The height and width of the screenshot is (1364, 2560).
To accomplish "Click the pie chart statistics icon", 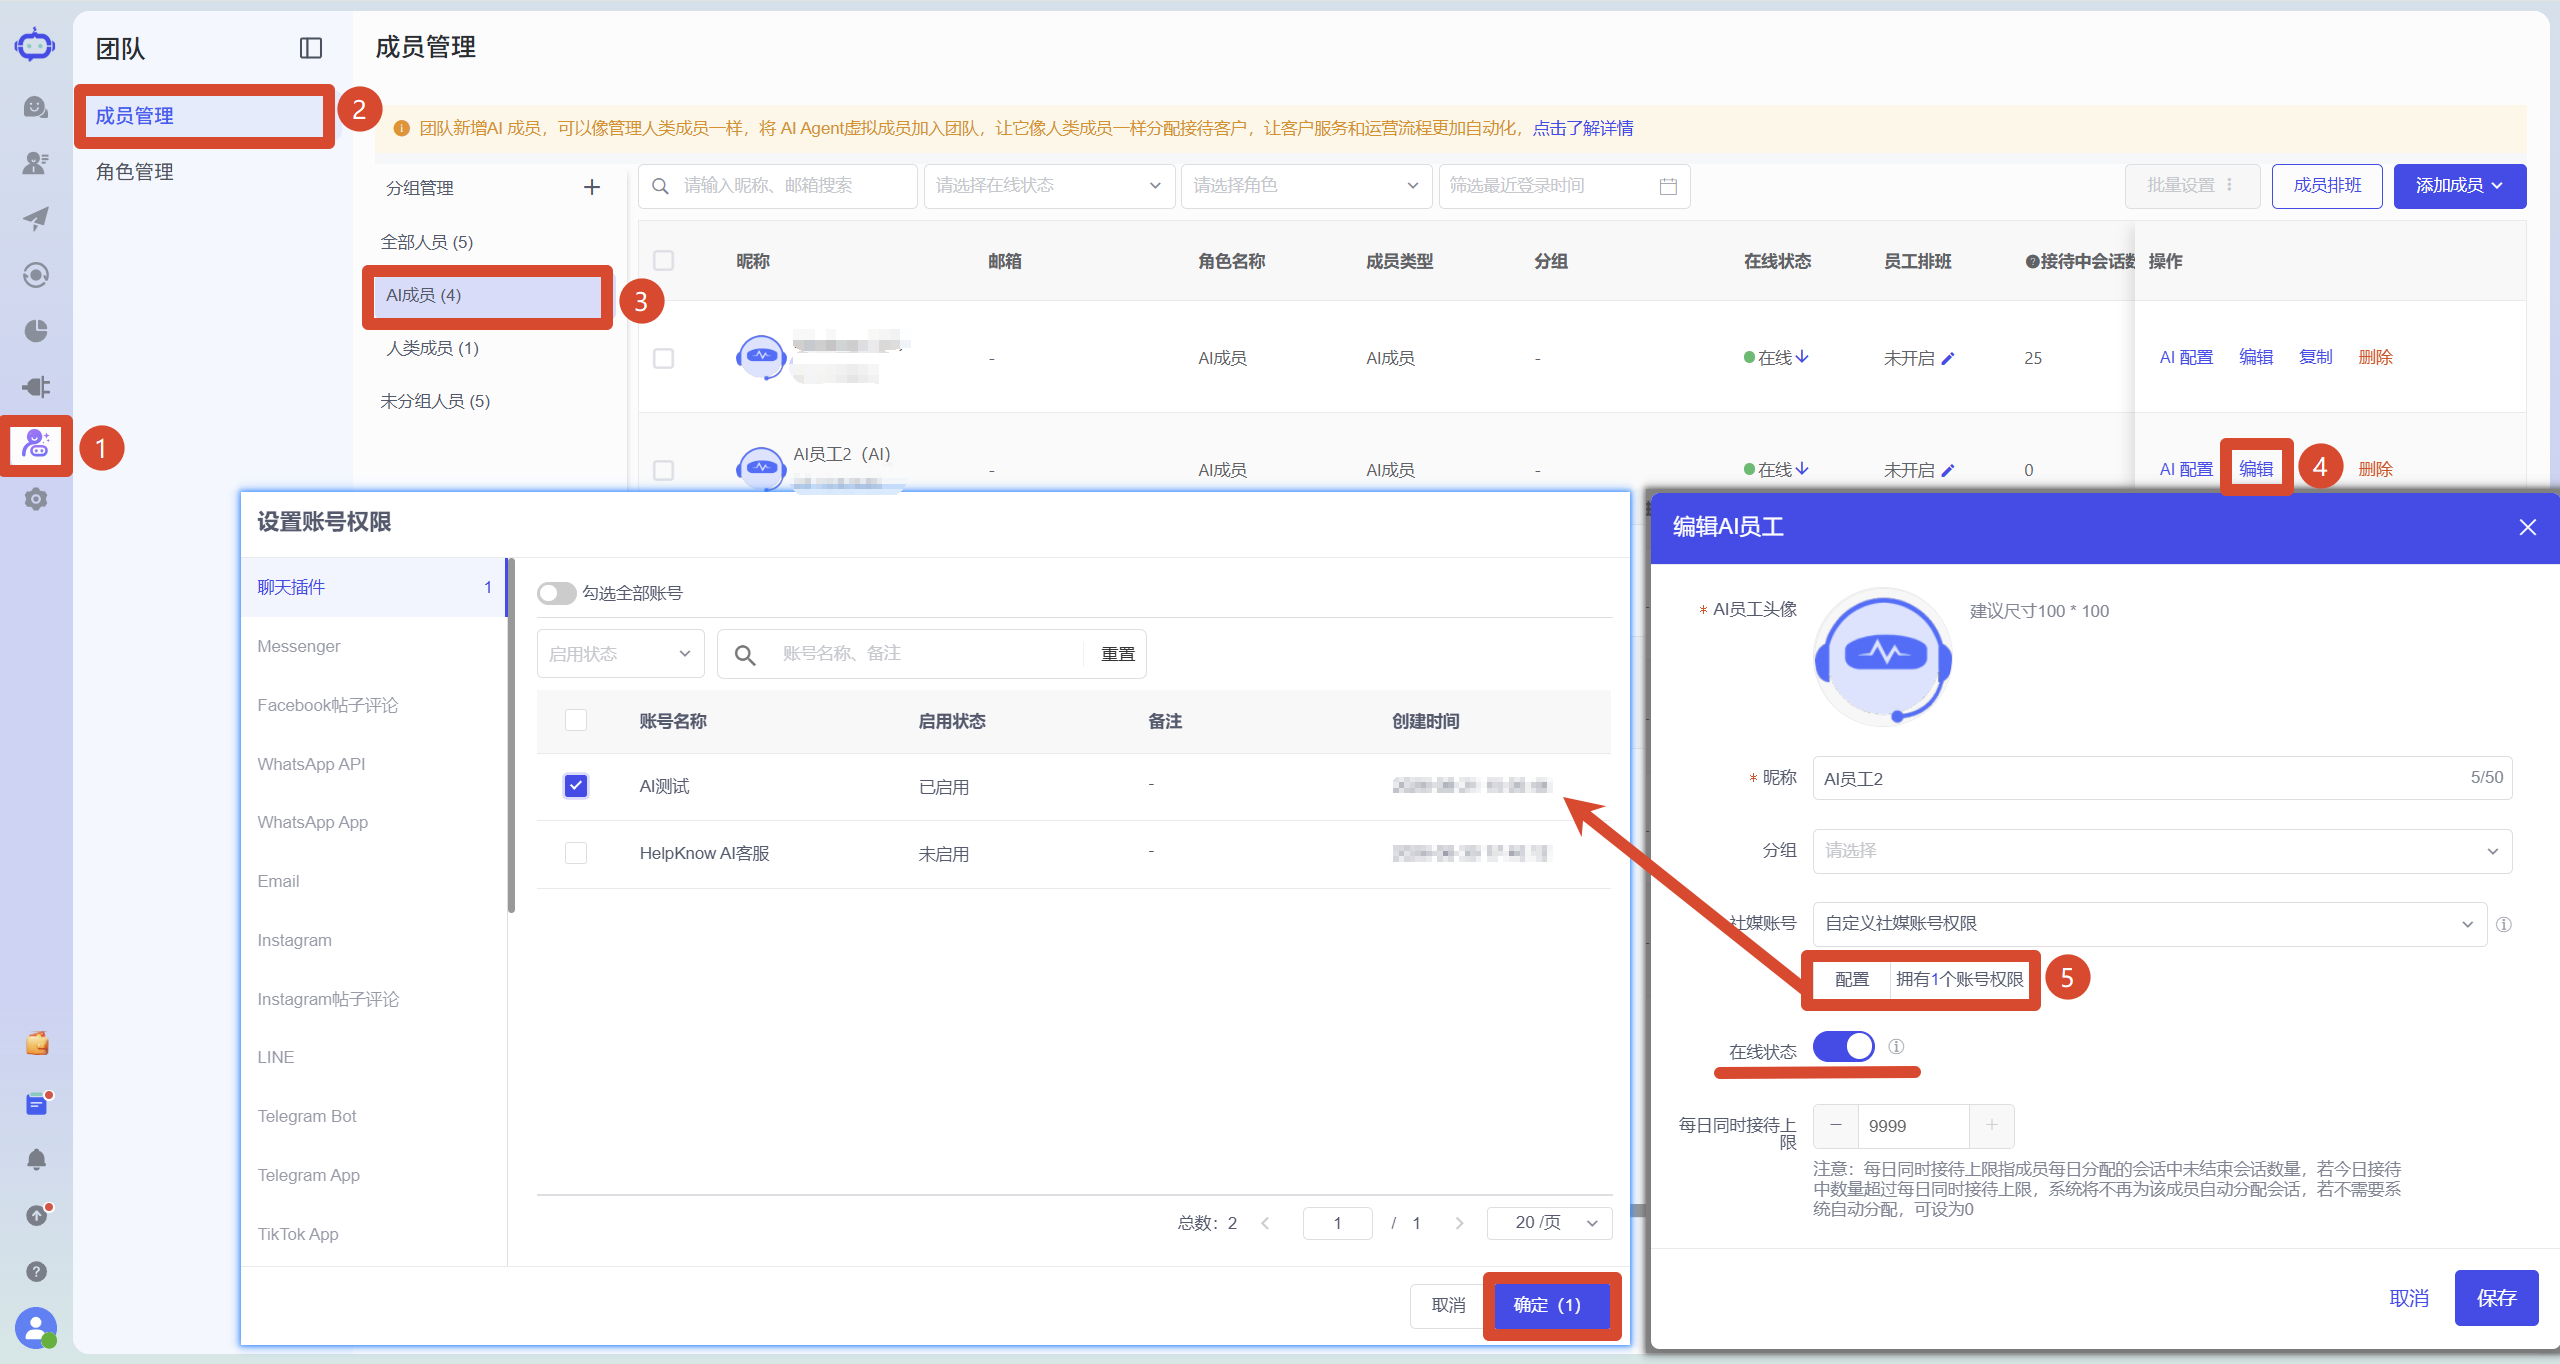I will tap(36, 330).
